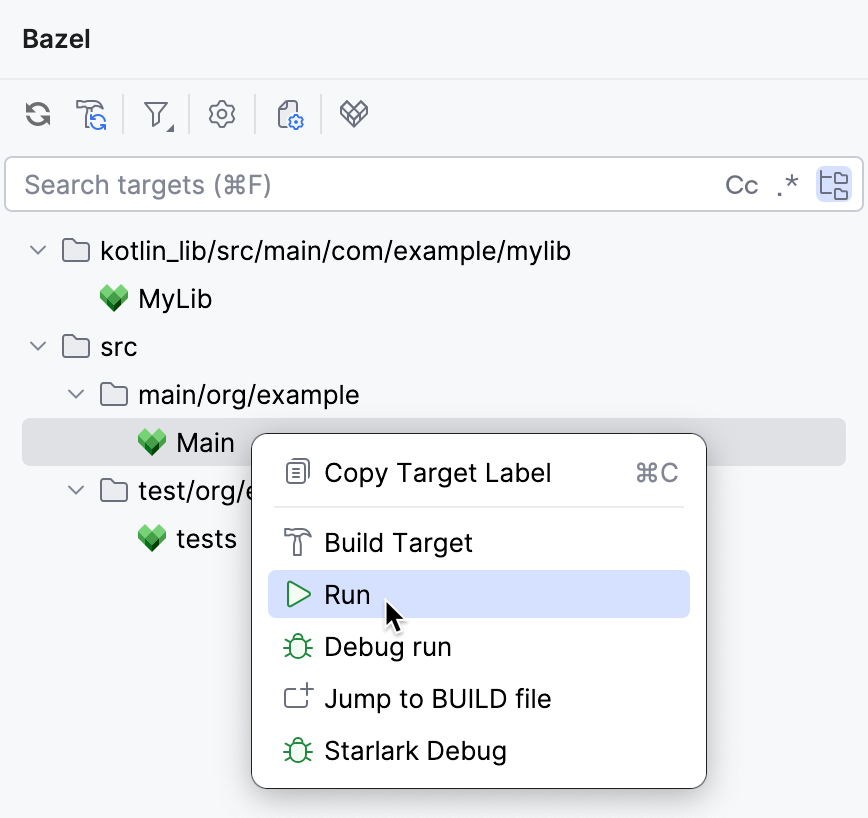868x818 pixels.
Task: Toggle regex (.*) search option
Action: point(788,185)
